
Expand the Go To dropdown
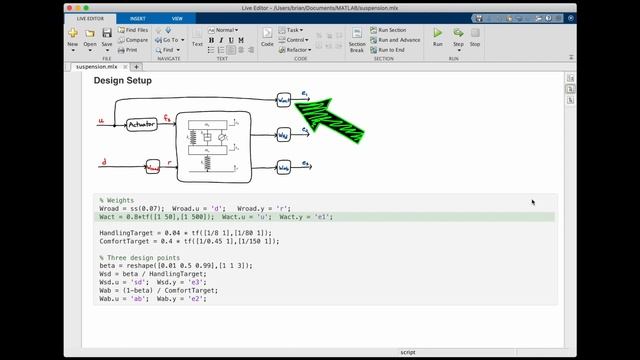pyautogui.click(x=182, y=40)
